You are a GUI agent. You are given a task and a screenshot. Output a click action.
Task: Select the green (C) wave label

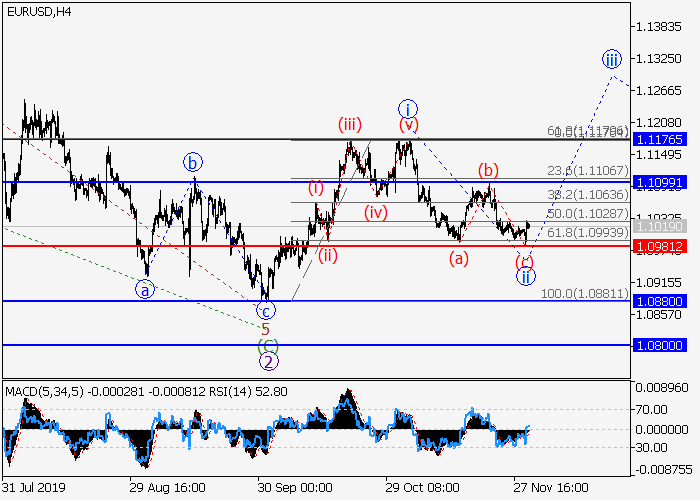point(267,345)
